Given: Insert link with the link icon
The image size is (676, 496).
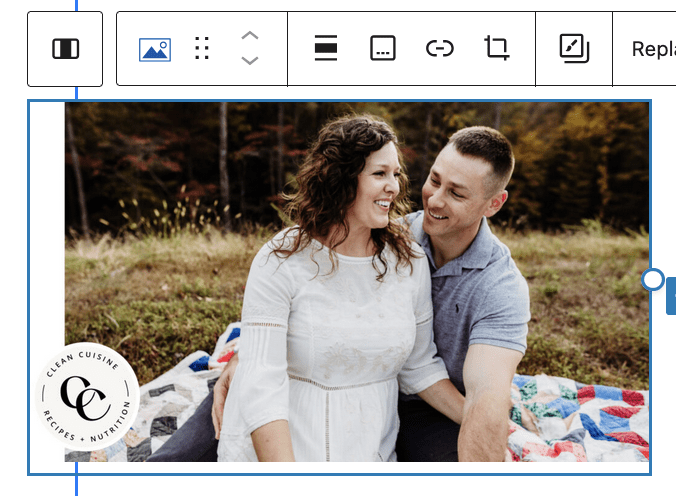Looking at the screenshot, I should 440,48.
